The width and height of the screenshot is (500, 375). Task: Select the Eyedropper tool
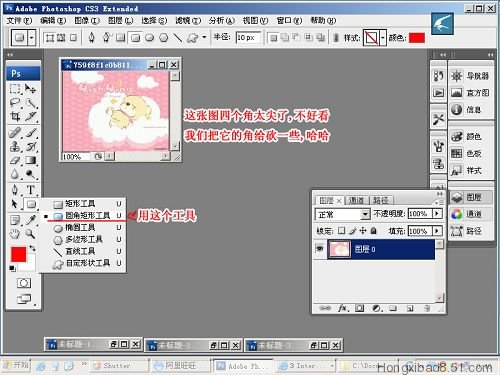point(31,220)
